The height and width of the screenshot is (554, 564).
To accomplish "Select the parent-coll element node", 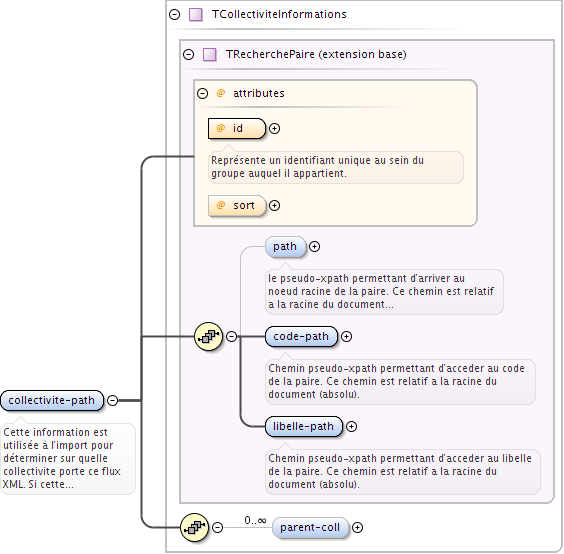I will click(310, 528).
